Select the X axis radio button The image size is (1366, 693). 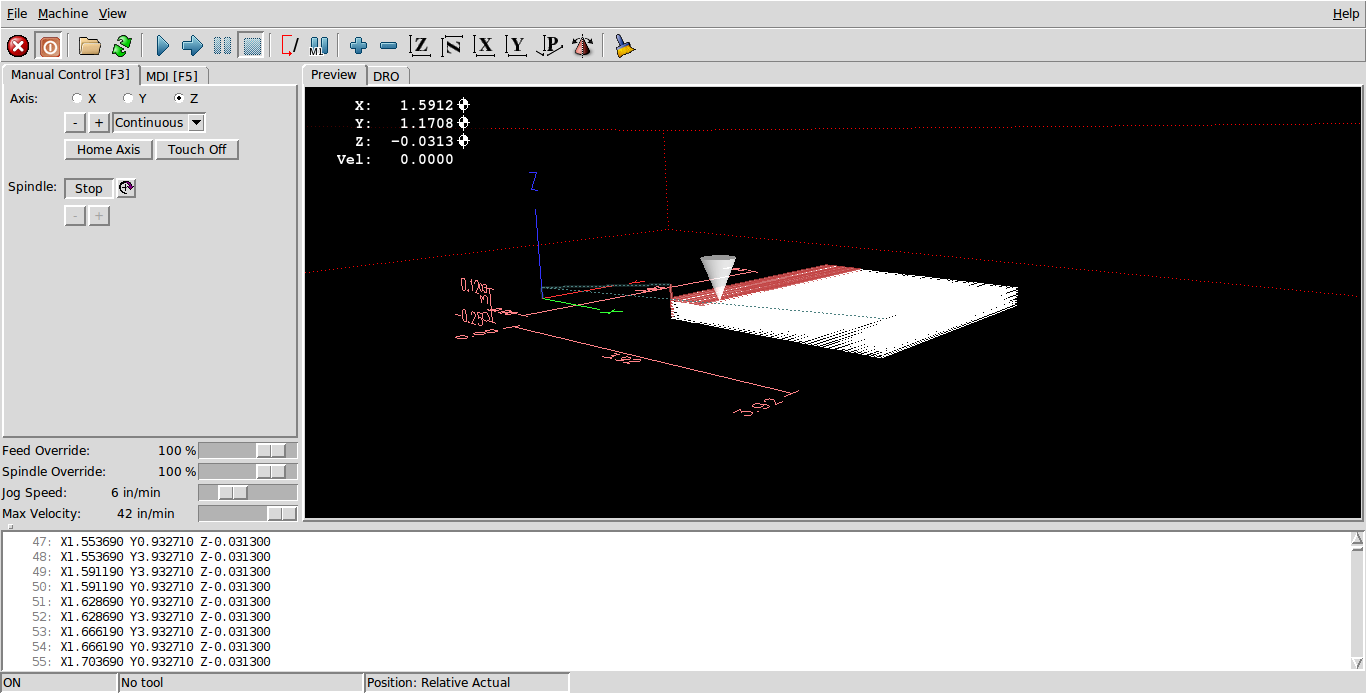click(78, 99)
